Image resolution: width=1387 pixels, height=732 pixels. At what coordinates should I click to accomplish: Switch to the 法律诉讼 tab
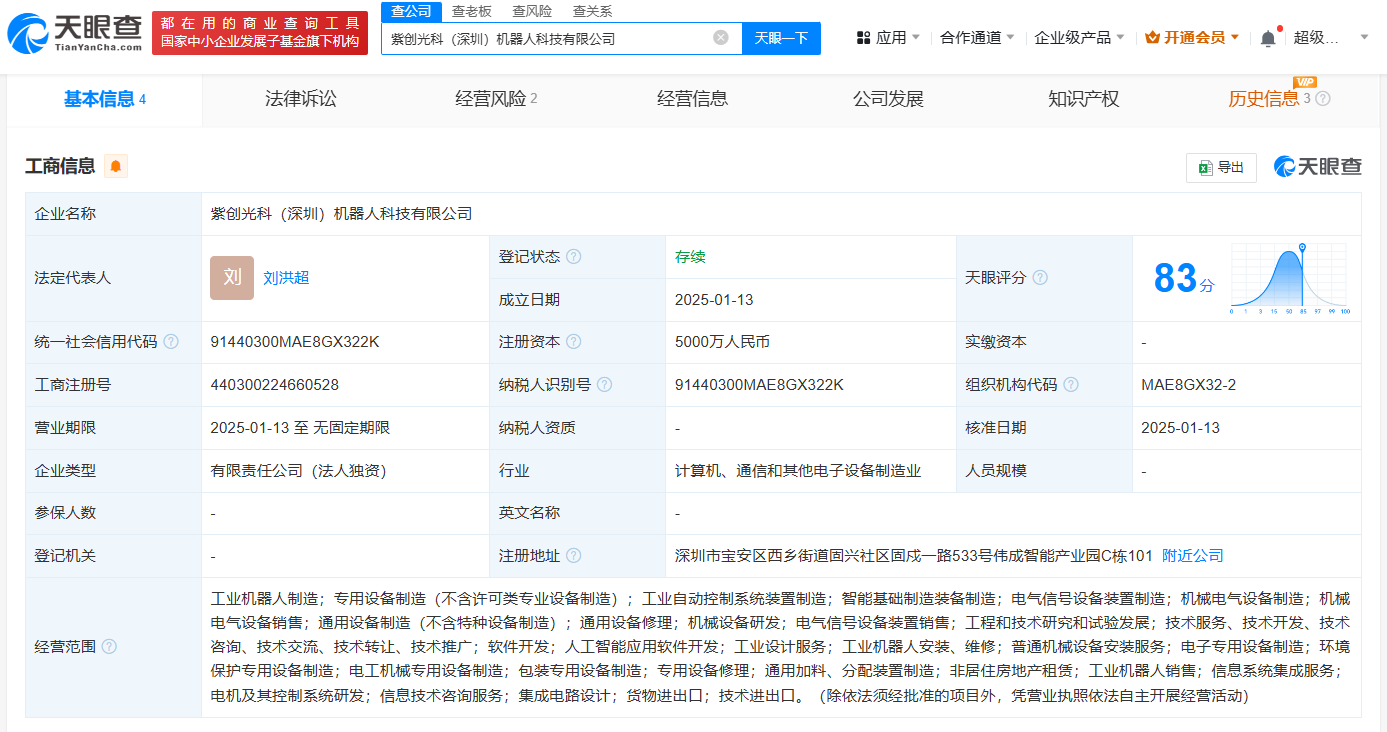(301, 99)
